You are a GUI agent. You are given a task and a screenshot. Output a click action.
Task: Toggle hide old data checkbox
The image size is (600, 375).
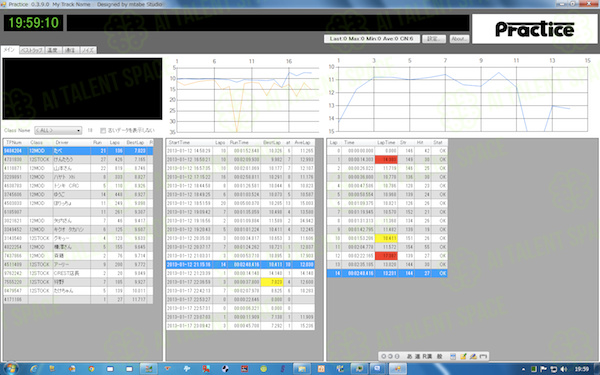point(103,130)
